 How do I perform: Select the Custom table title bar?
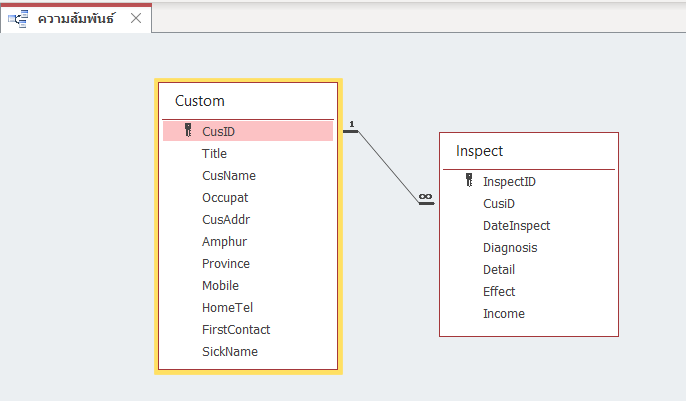[x=200, y=100]
